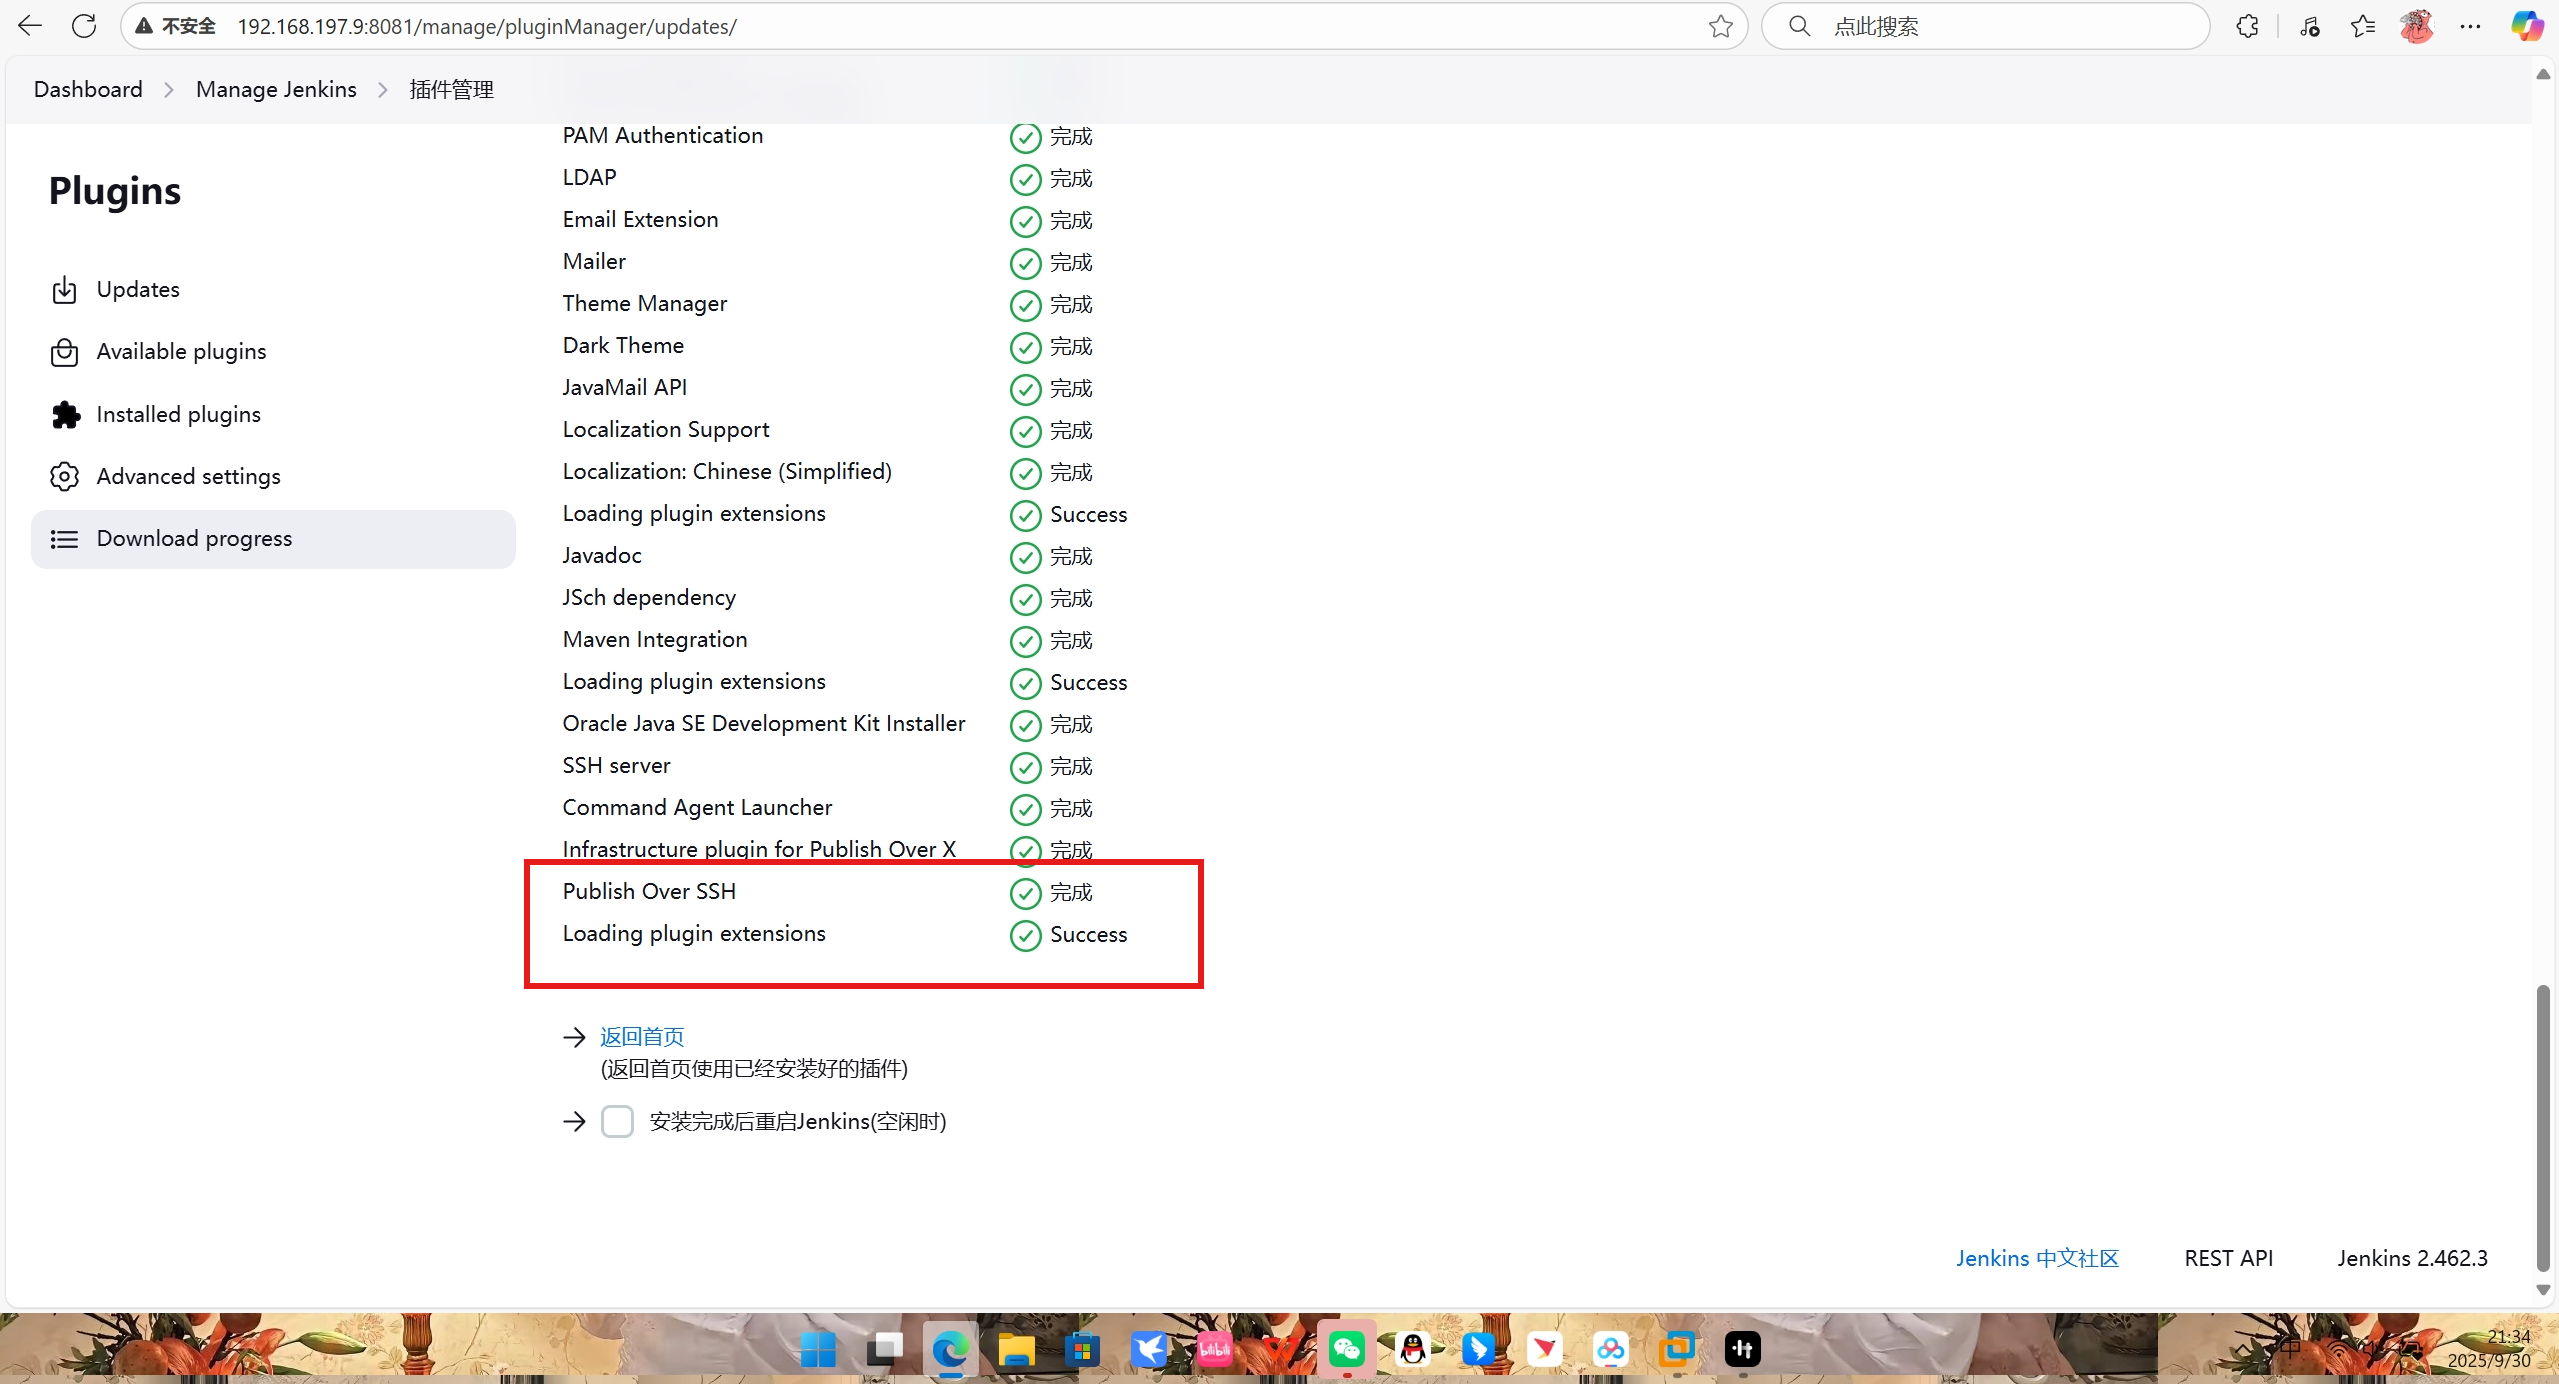This screenshot has height=1384, width=2559.
Task: Click the browser refresh icon
Action: [84, 27]
